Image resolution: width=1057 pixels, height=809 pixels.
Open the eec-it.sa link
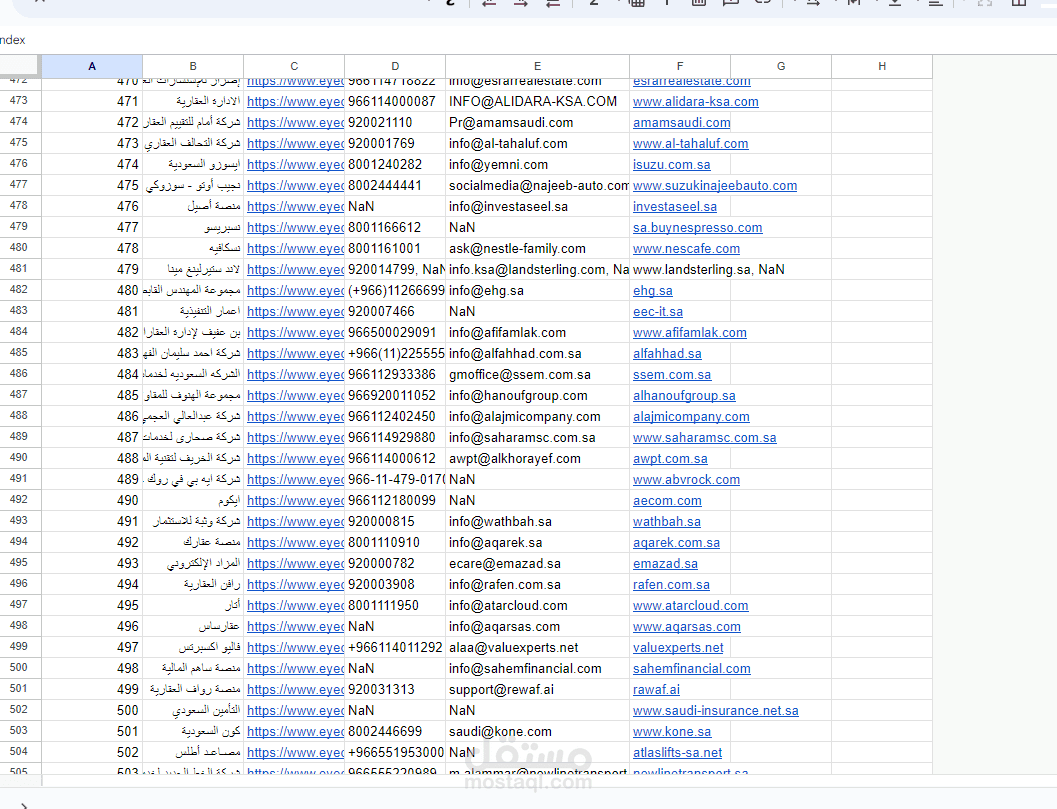[658, 311]
